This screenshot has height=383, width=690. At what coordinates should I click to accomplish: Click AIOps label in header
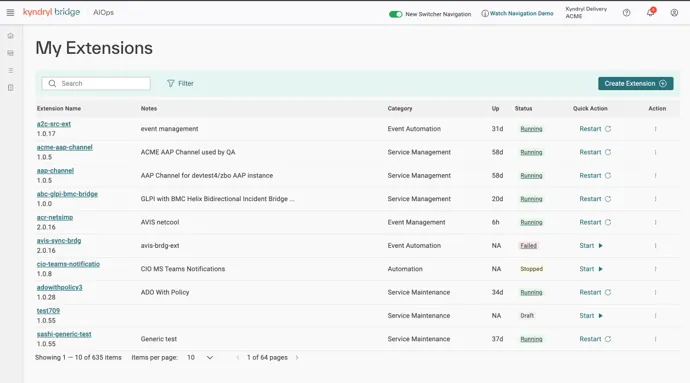coord(103,12)
